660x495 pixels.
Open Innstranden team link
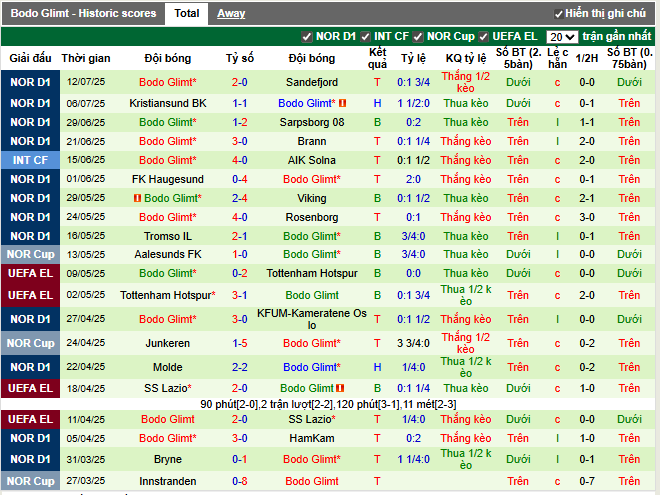point(168,481)
